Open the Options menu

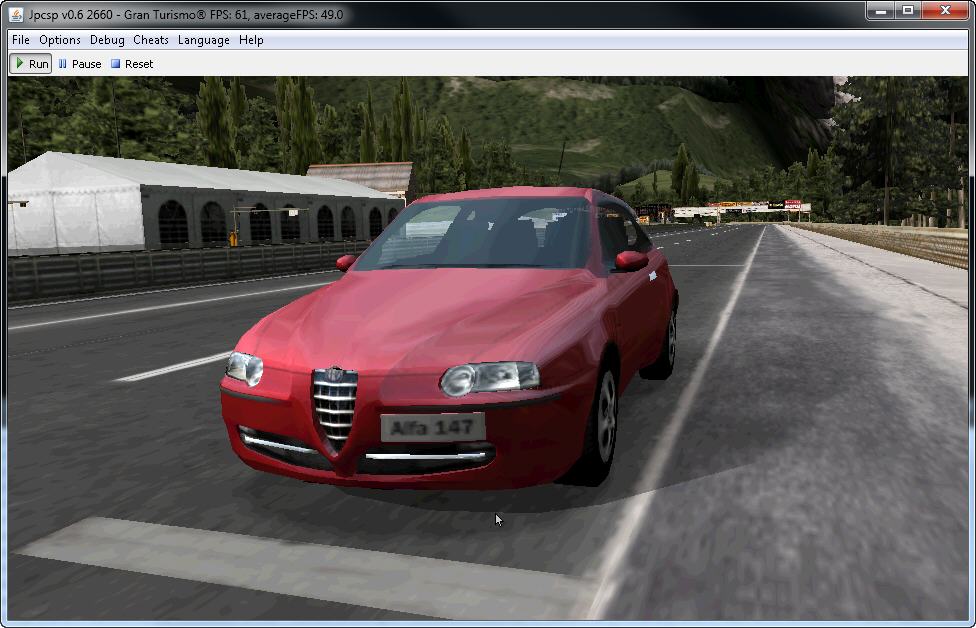[60, 40]
